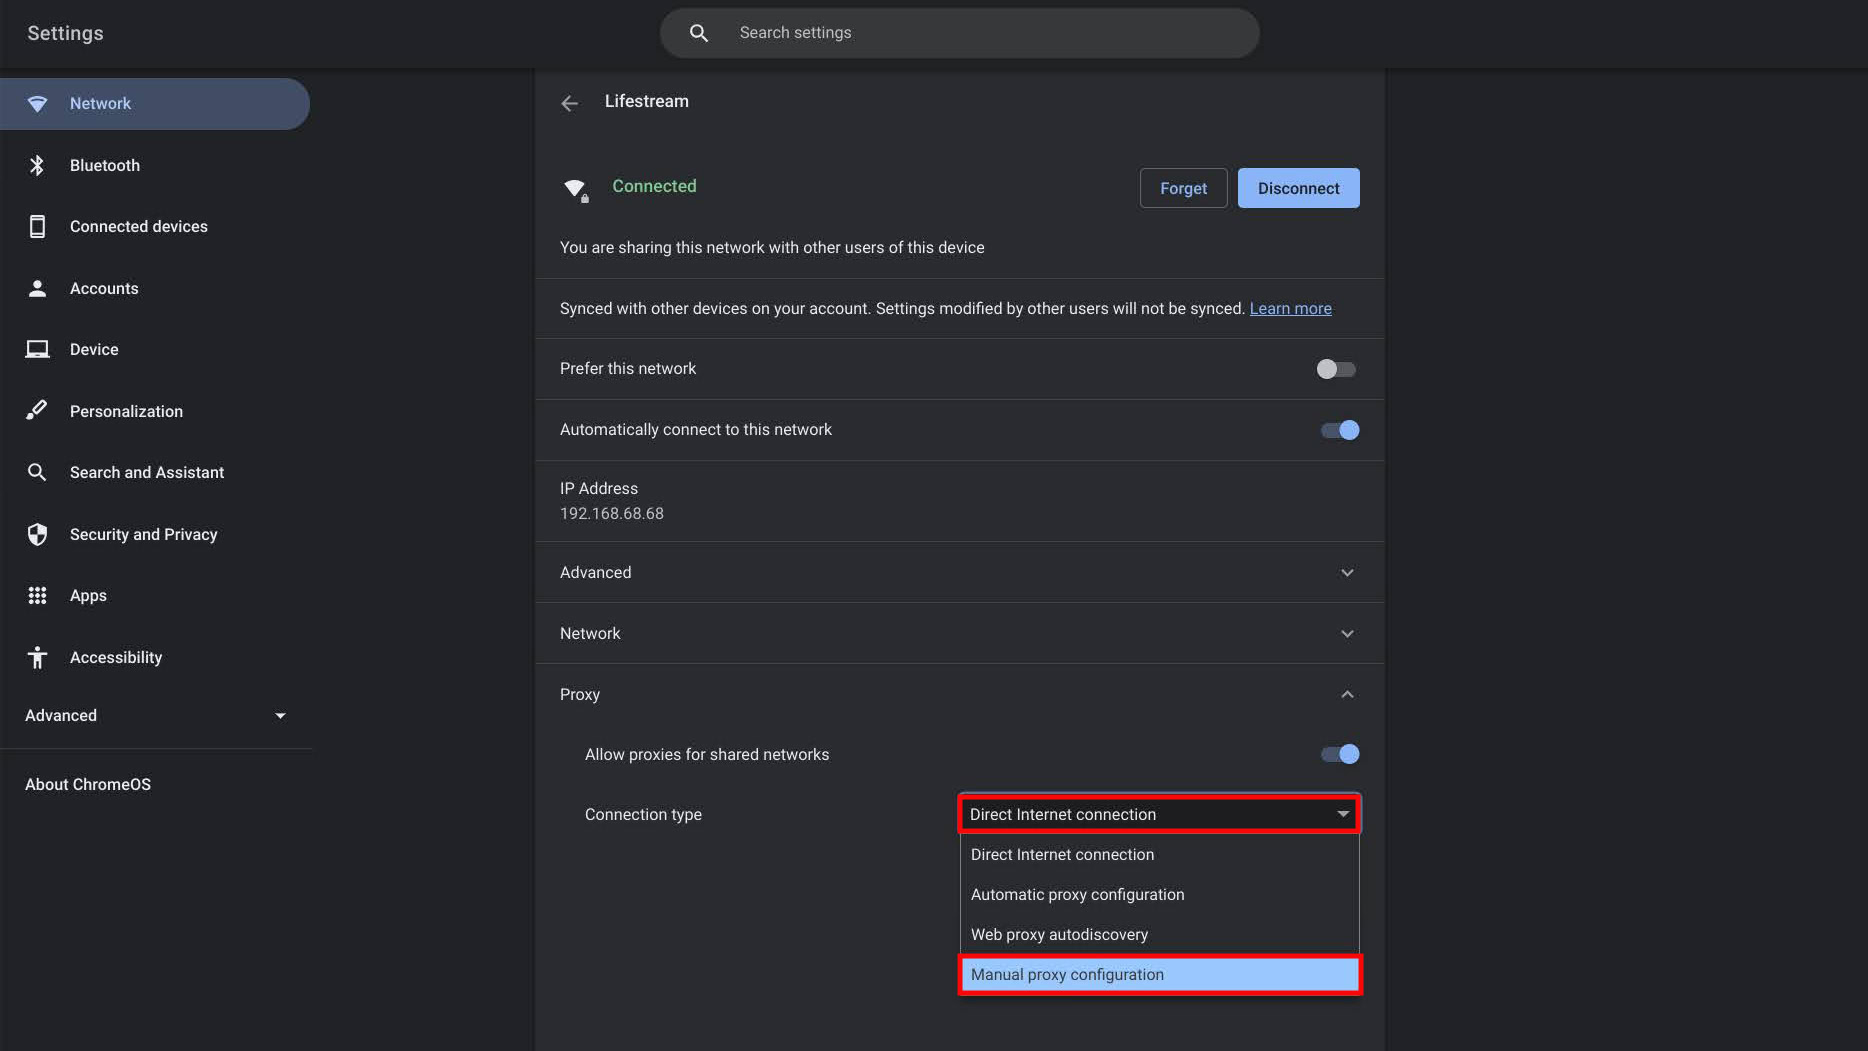The width and height of the screenshot is (1868, 1051).
Task: Open the Learn more link
Action: coord(1290,309)
